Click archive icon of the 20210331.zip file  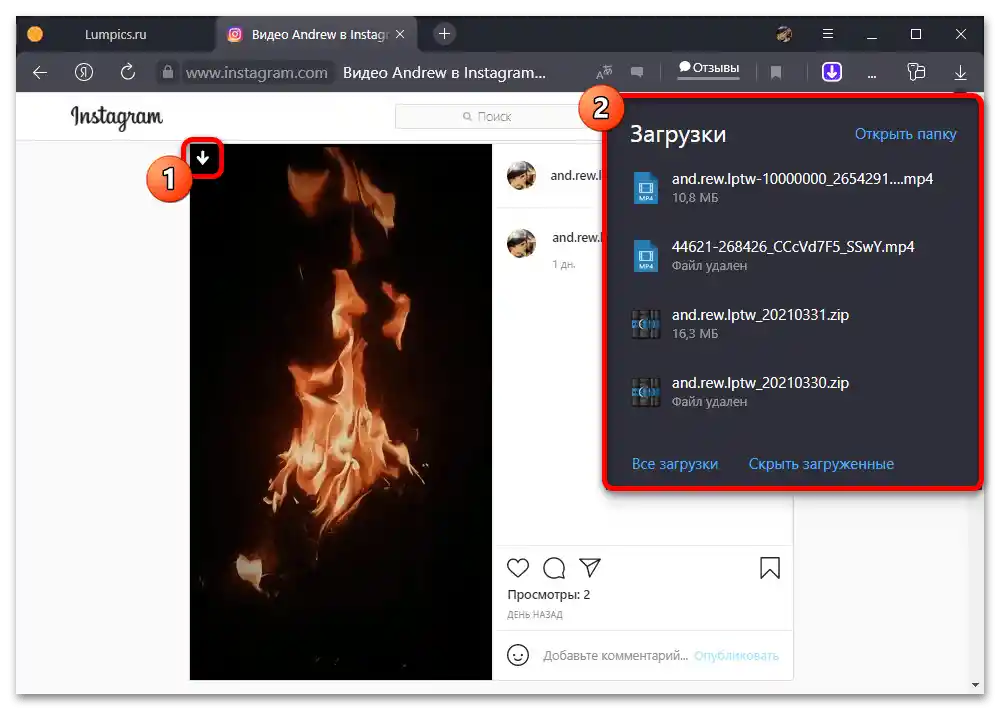coord(645,324)
